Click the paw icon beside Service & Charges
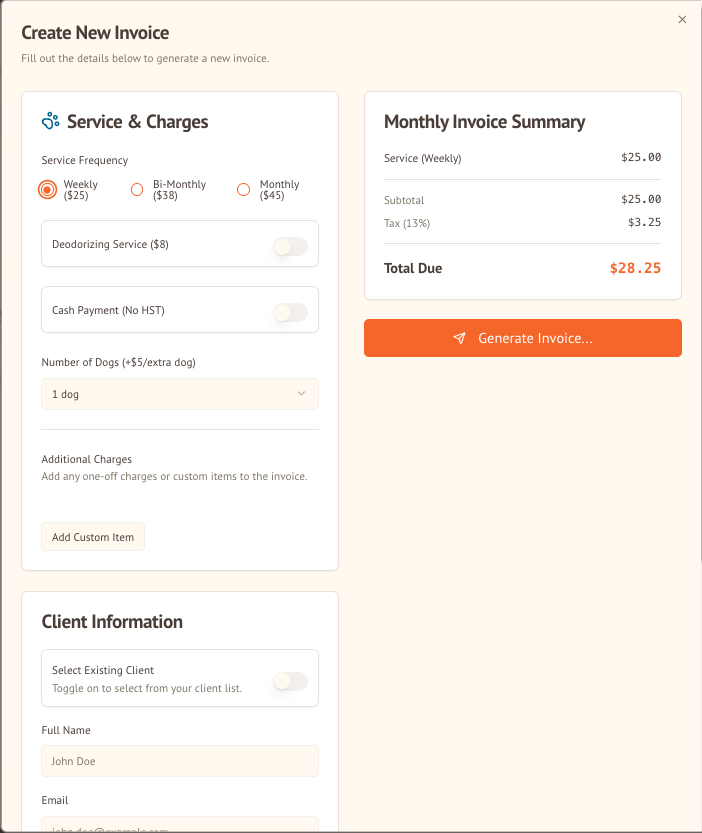This screenshot has width=702, height=833. (x=51, y=121)
